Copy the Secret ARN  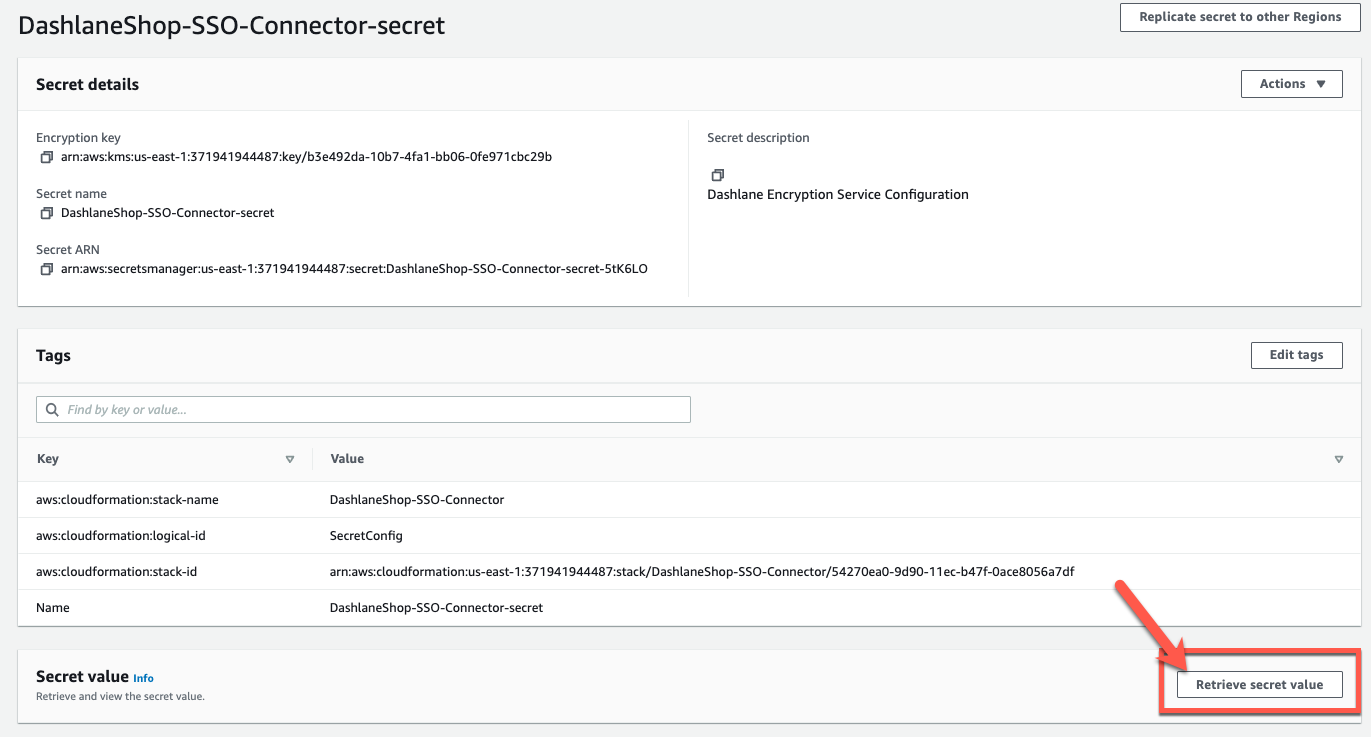pyautogui.click(x=46, y=268)
